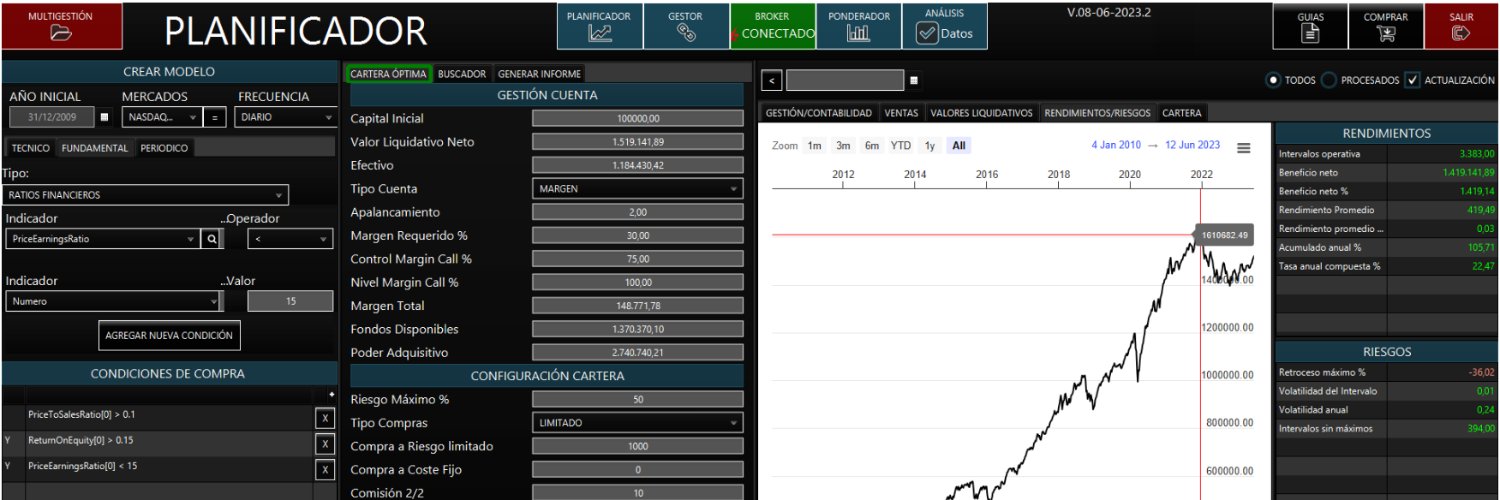The height and width of the screenshot is (500, 1500).
Task: Select the Cartera Óptima tab
Action: (389, 74)
